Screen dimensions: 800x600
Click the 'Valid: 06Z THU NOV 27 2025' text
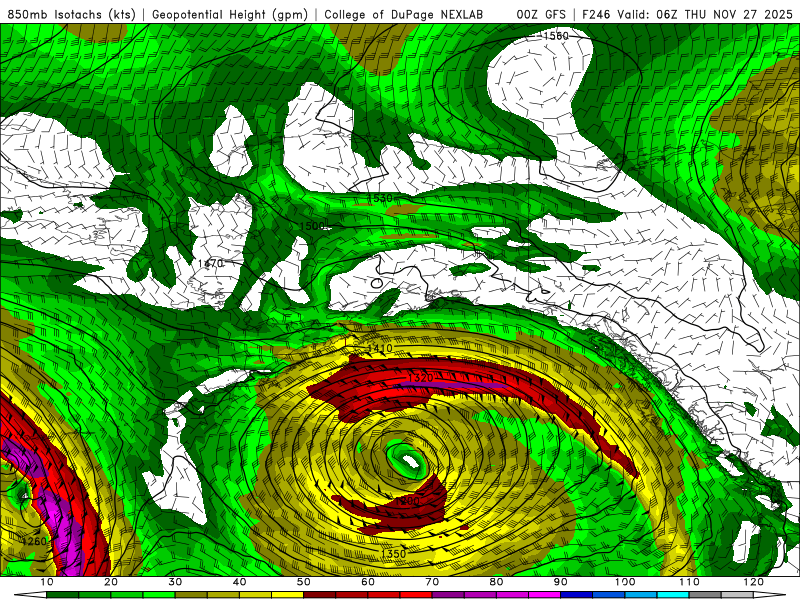pyautogui.click(x=705, y=14)
